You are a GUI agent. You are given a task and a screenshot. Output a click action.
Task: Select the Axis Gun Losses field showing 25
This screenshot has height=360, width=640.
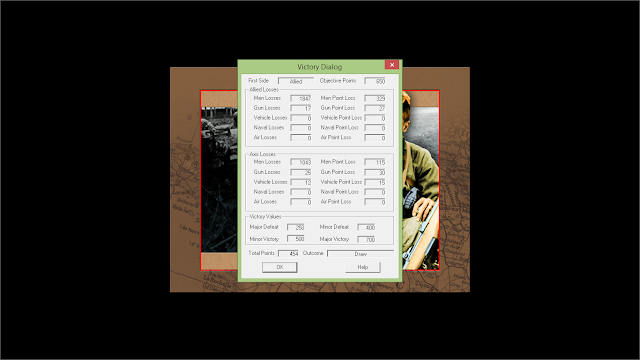(301, 172)
